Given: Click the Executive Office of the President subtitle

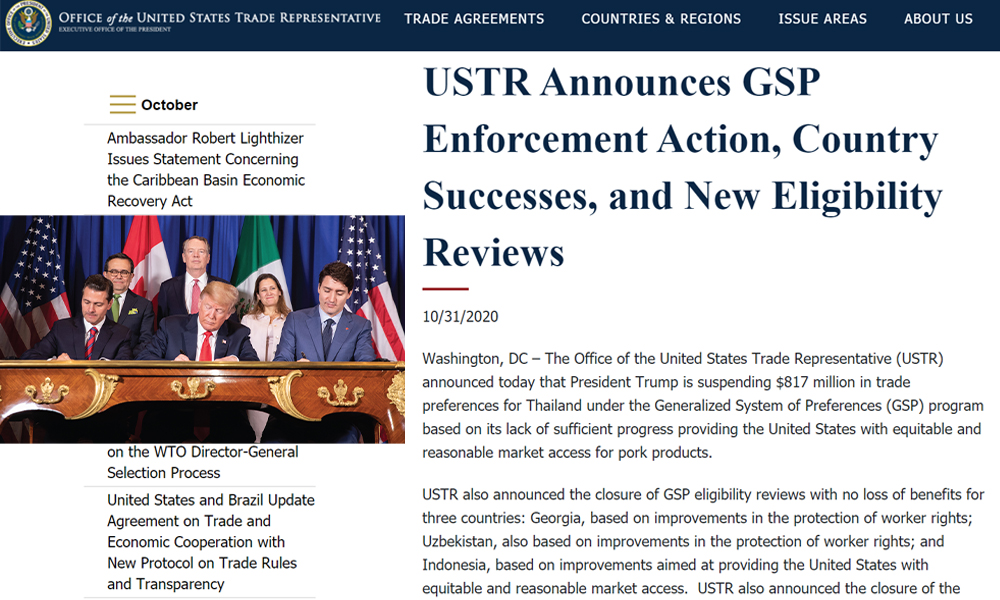Looking at the screenshot, I should pyautogui.click(x=130, y=31).
